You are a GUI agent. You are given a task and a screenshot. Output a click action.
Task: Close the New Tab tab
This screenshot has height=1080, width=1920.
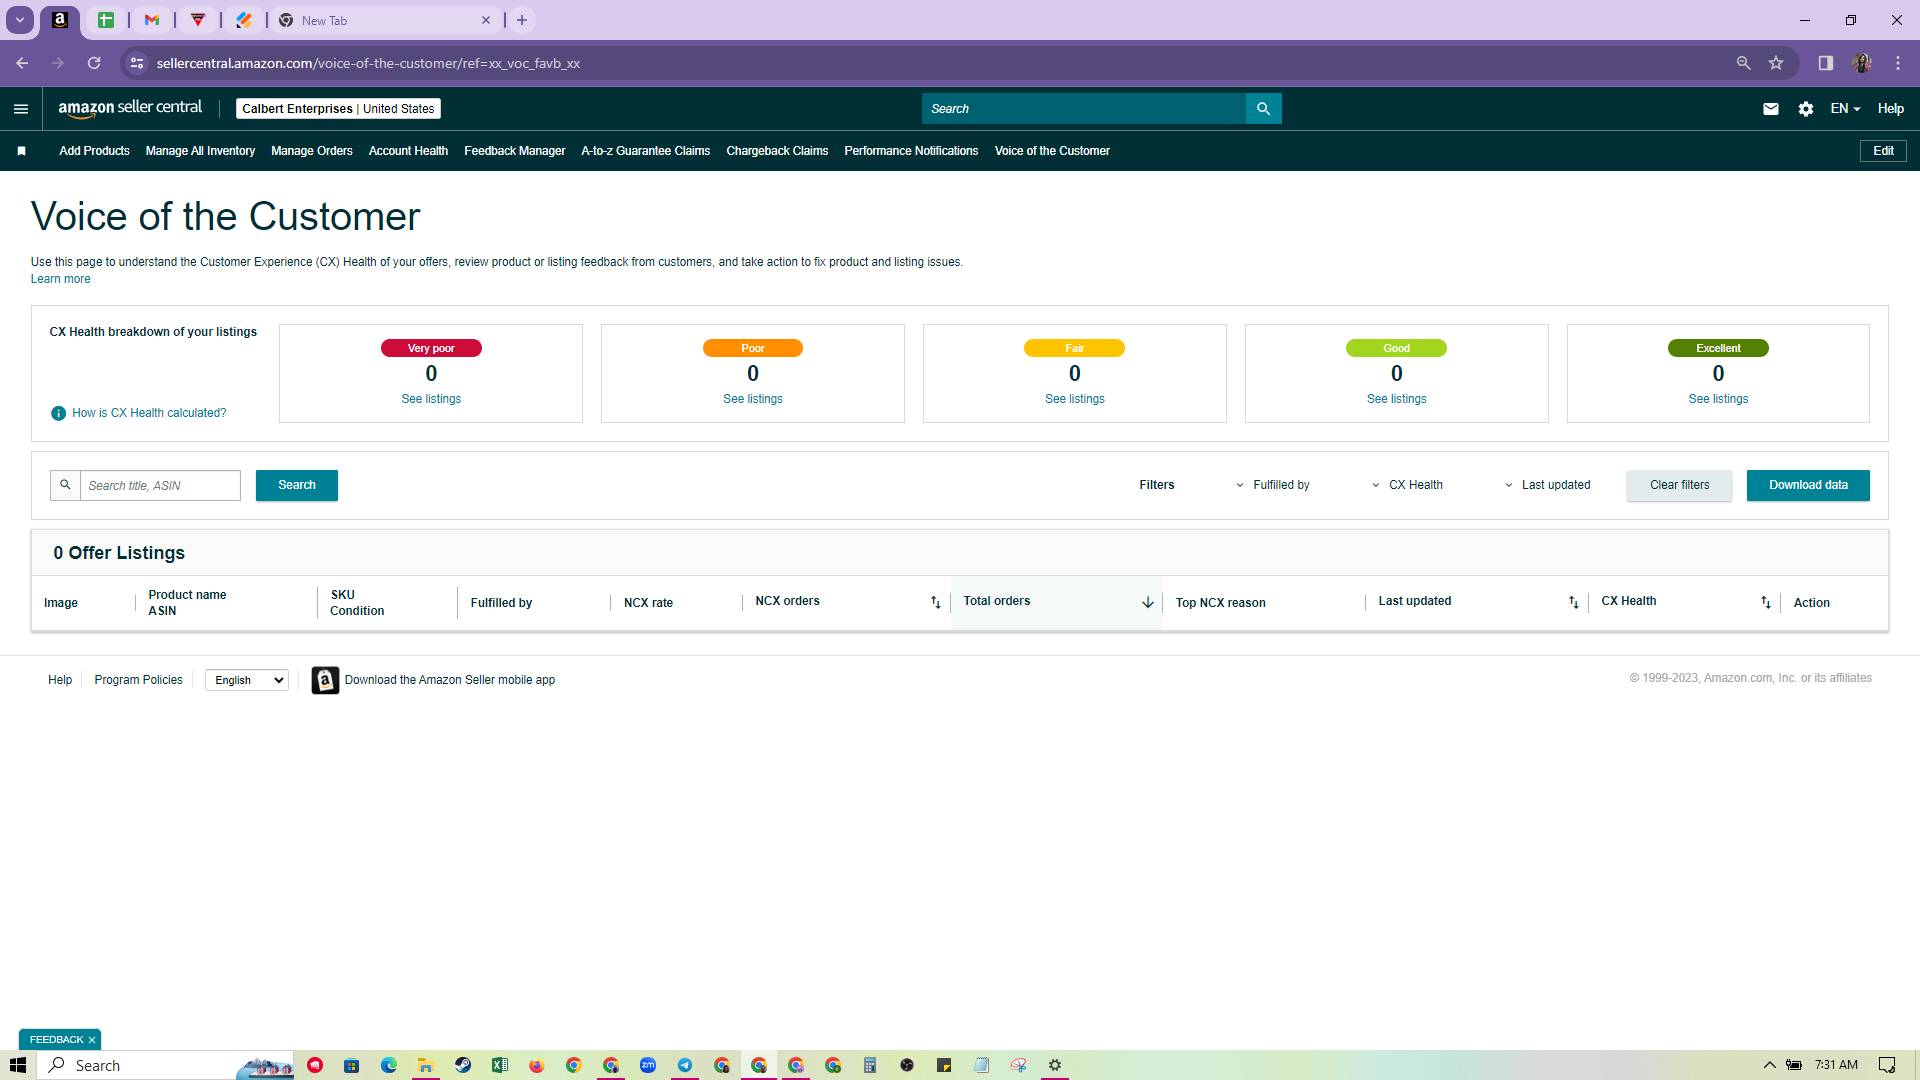pos(486,20)
